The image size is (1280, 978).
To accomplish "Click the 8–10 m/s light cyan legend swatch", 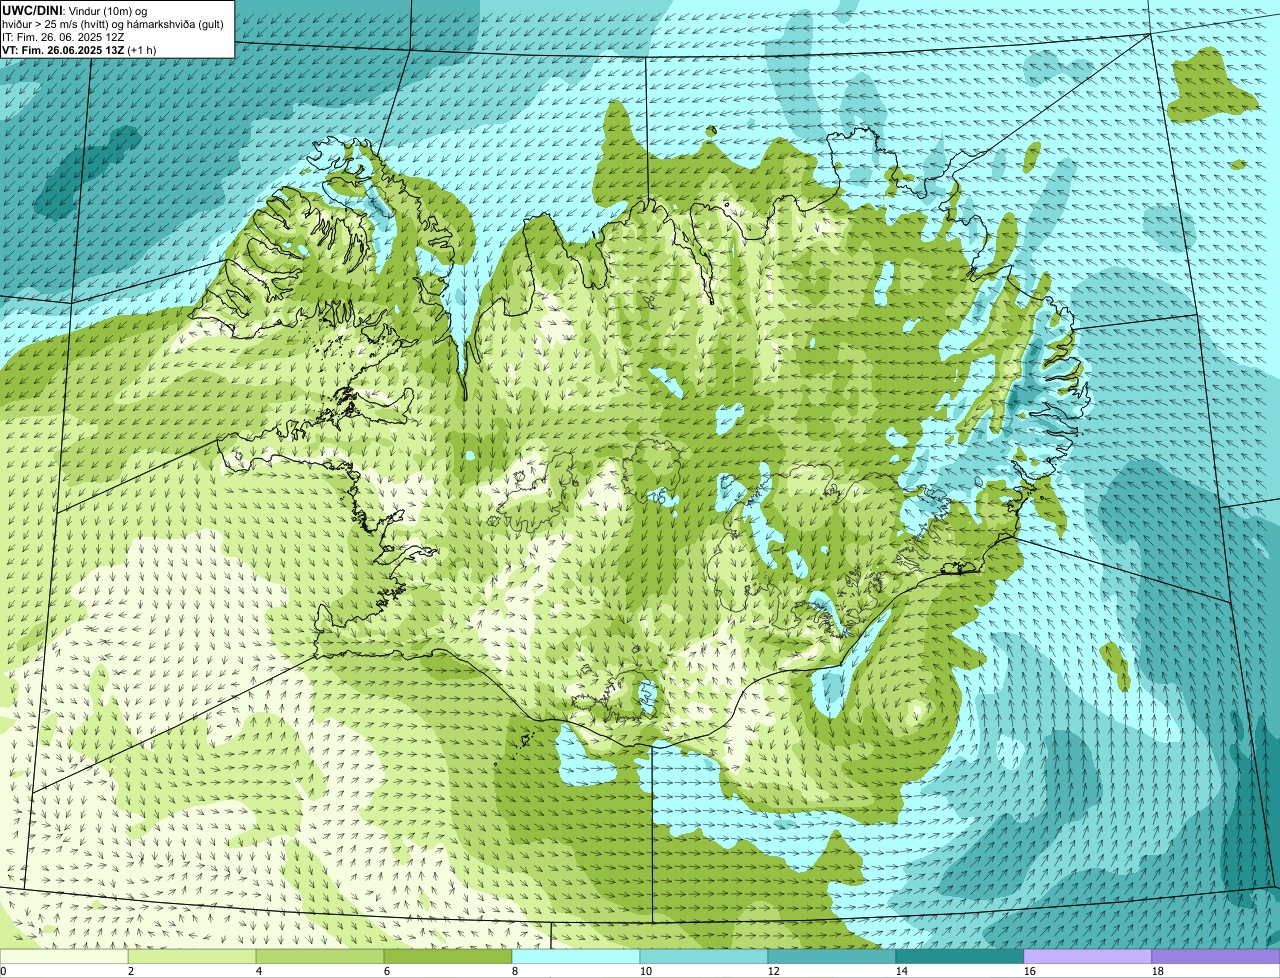I will pyautogui.click(x=576, y=956).
